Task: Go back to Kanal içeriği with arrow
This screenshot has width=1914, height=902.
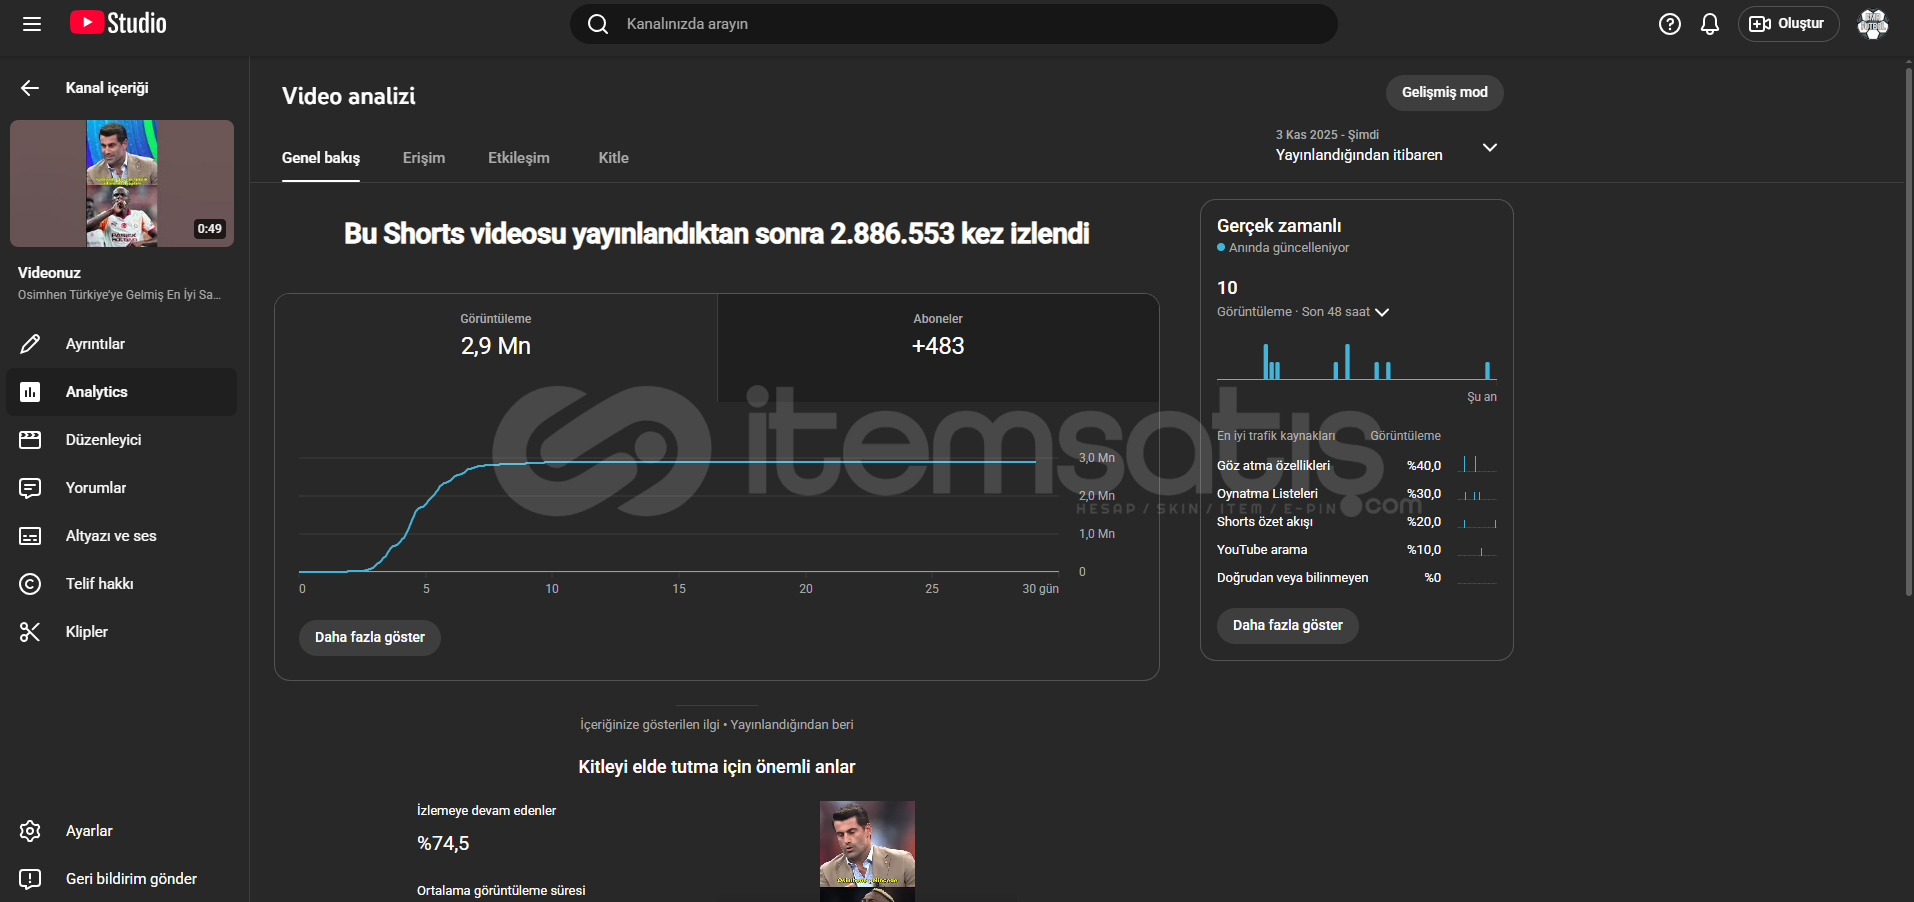Action: pyautogui.click(x=30, y=88)
